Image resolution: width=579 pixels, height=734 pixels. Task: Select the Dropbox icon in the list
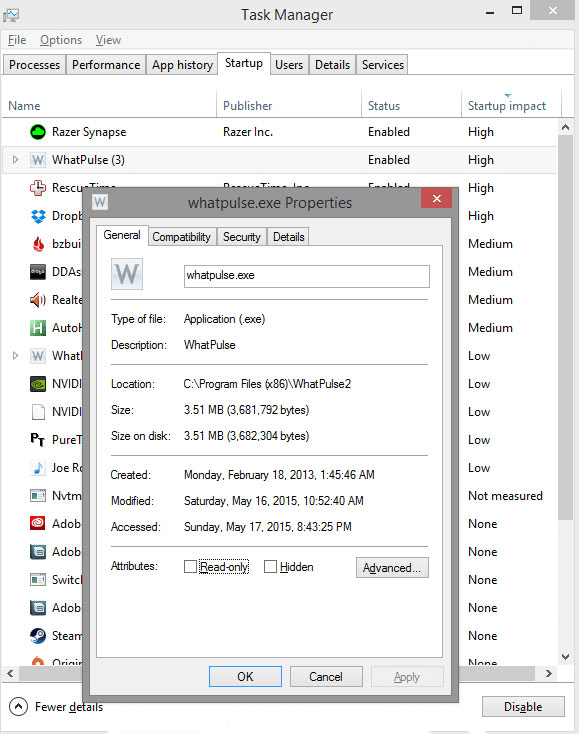[38, 216]
